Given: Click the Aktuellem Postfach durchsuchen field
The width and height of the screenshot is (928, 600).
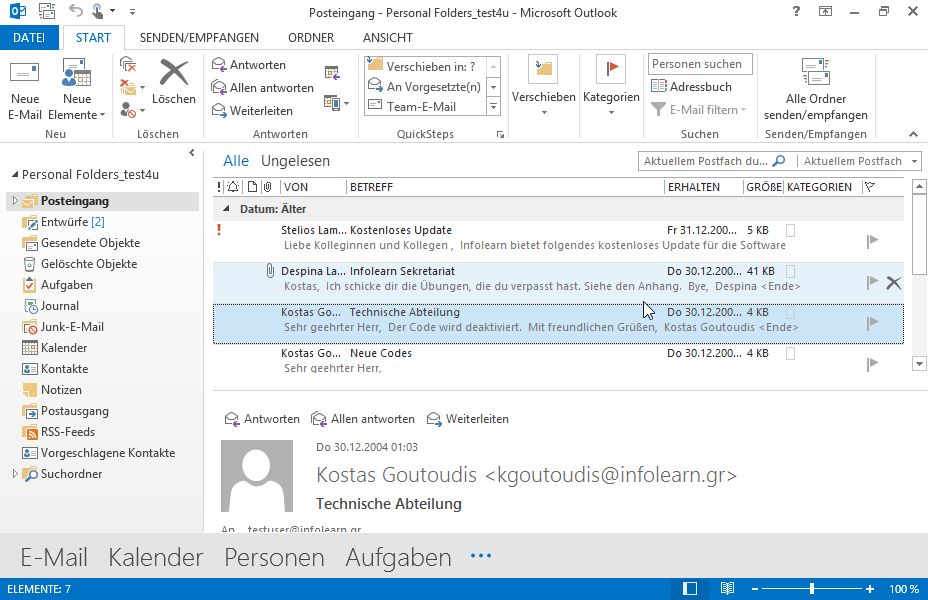Looking at the screenshot, I should (x=715, y=161).
